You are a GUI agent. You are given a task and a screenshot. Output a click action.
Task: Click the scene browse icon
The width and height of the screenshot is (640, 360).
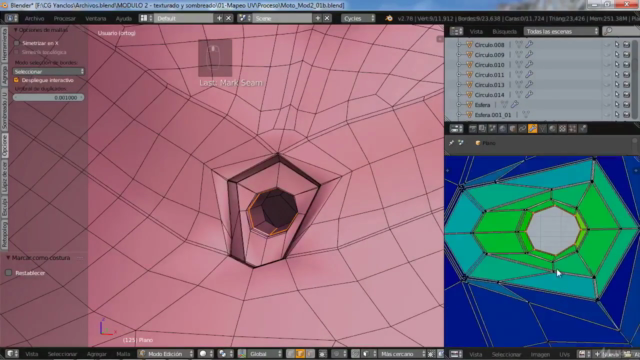coord(244,18)
